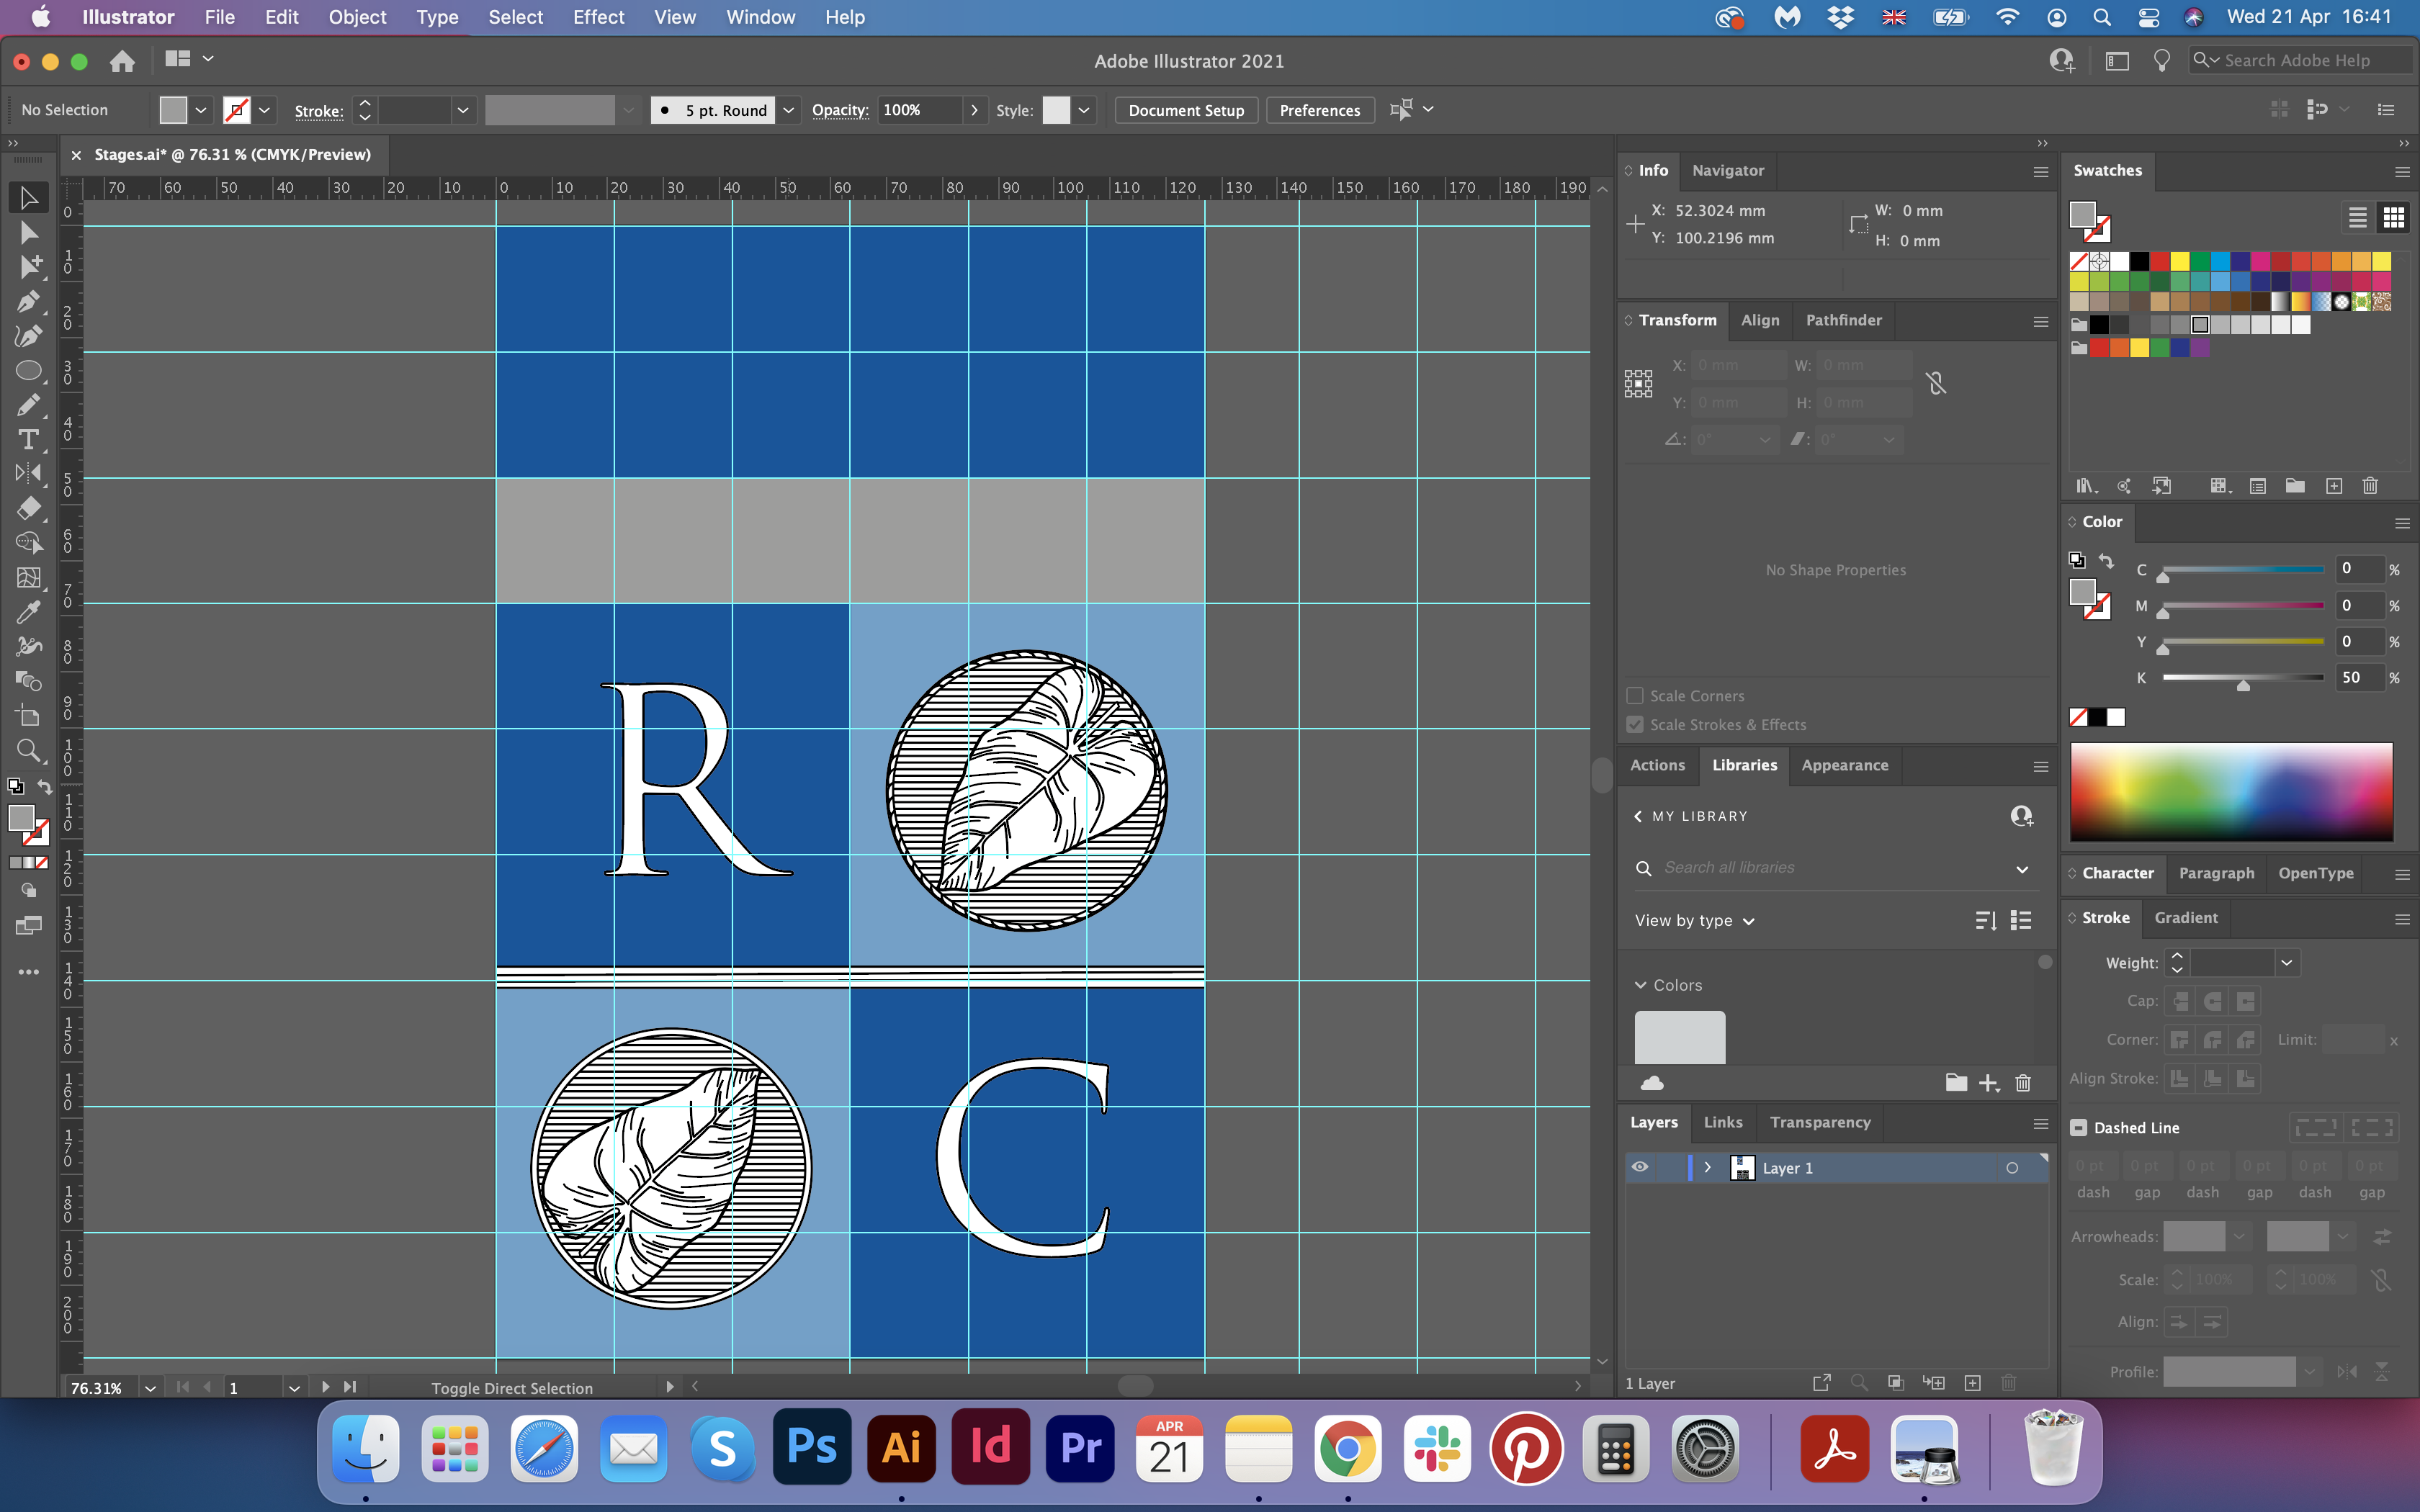The height and width of the screenshot is (1512, 2420).
Task: Expand Layer 1 contents arrow
Action: 1708,1167
